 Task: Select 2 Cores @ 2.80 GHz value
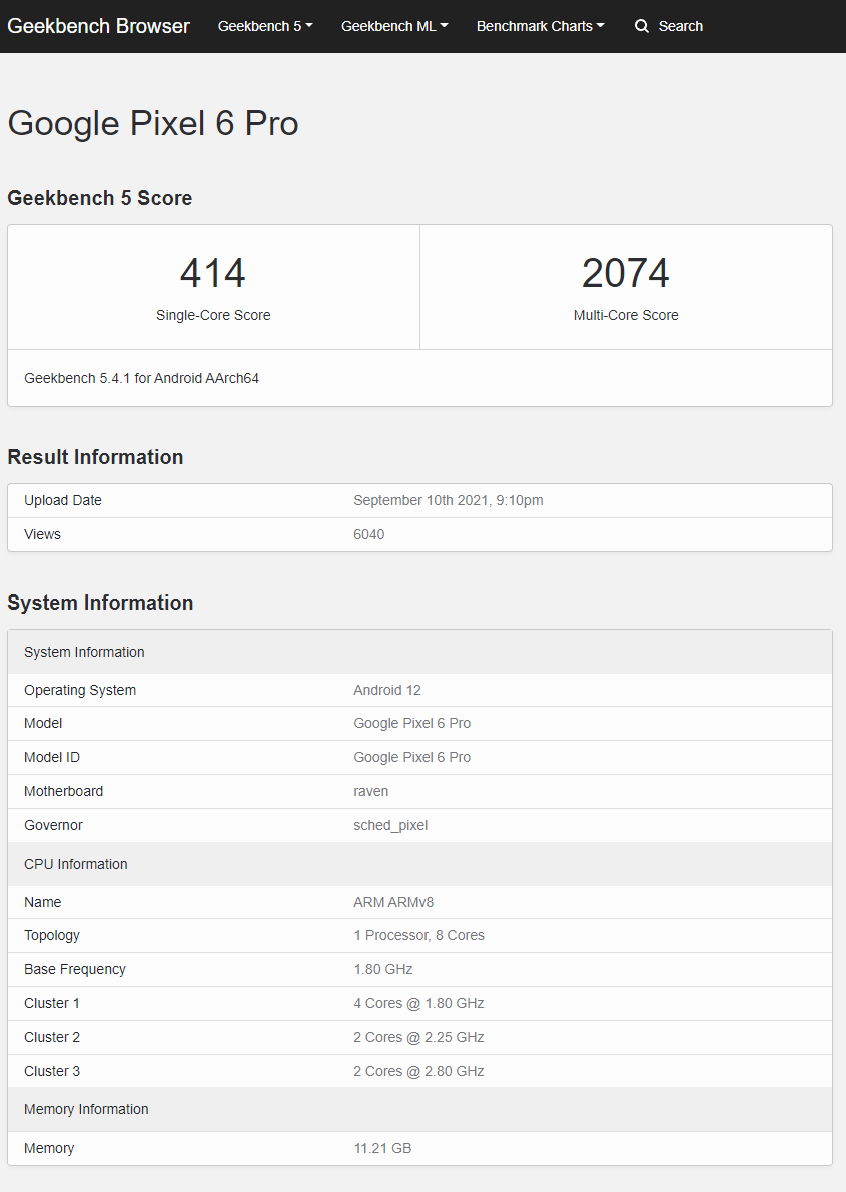(419, 1071)
